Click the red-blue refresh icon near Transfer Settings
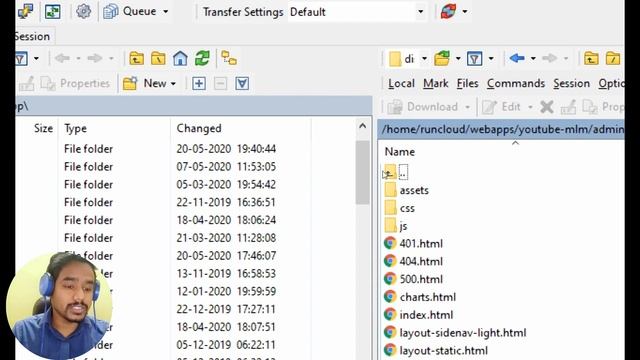Image resolution: width=640 pixels, height=360 pixels. pos(448,11)
